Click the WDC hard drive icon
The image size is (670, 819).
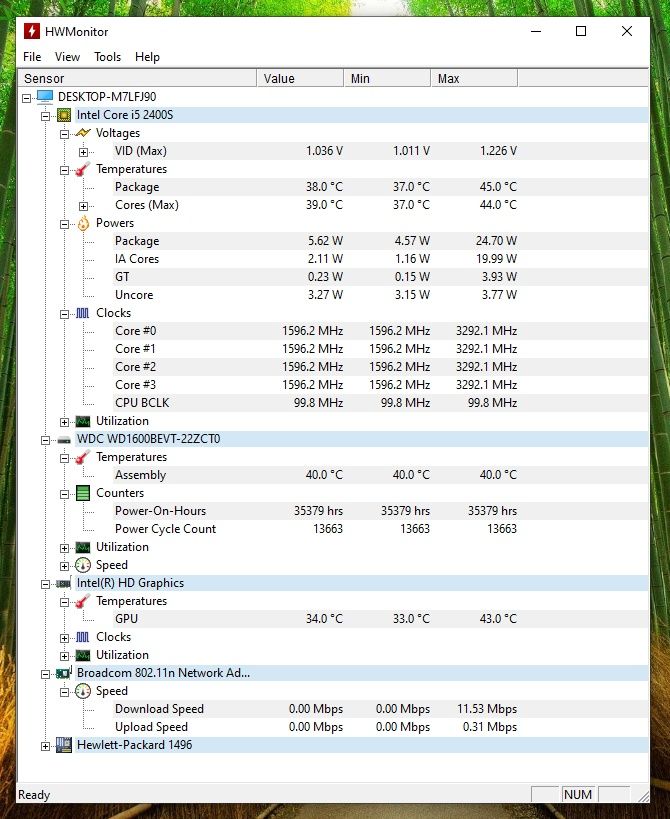click(64, 440)
